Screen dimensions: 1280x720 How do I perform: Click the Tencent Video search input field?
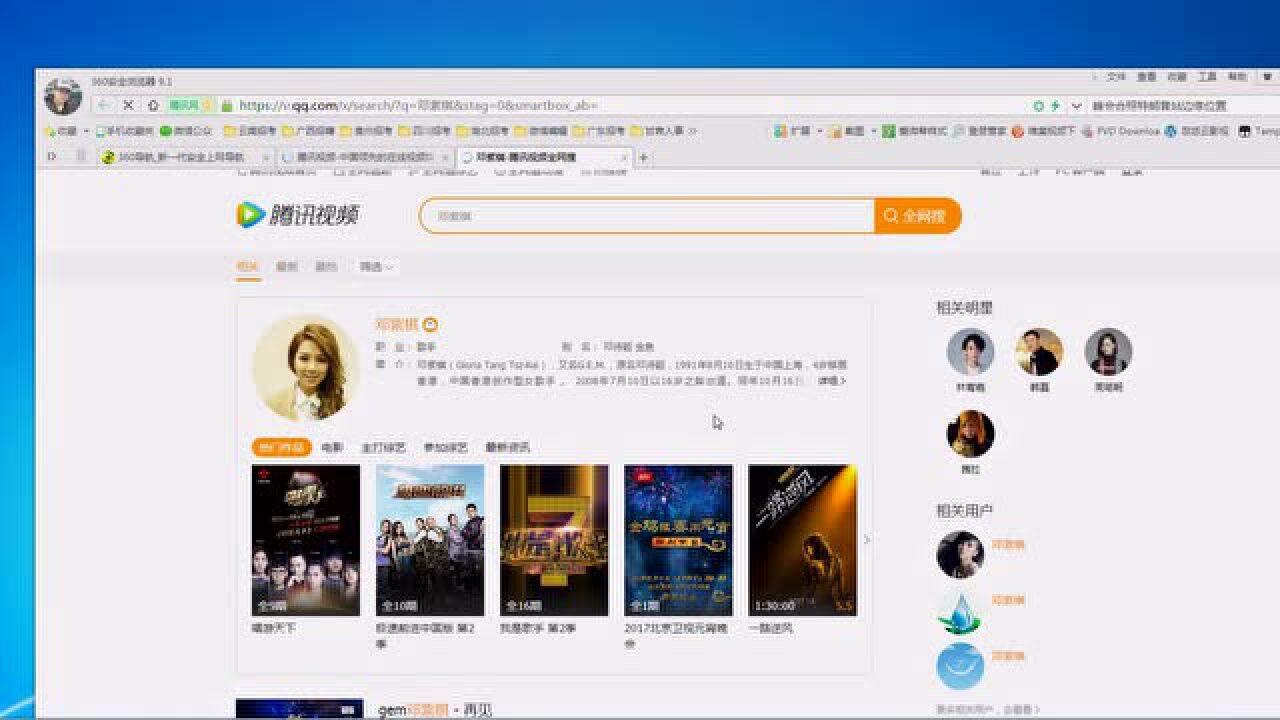tap(646, 216)
